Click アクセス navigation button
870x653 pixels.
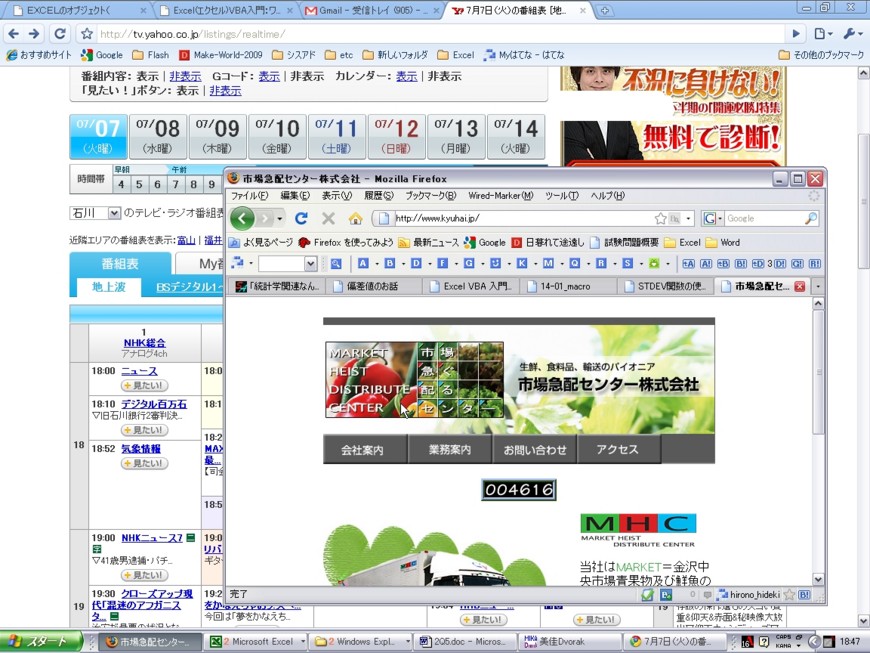pos(619,449)
